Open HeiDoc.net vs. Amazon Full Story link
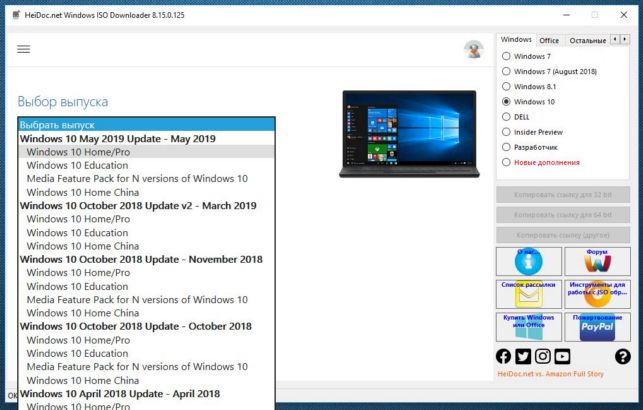The image size is (643, 410). 550,374
